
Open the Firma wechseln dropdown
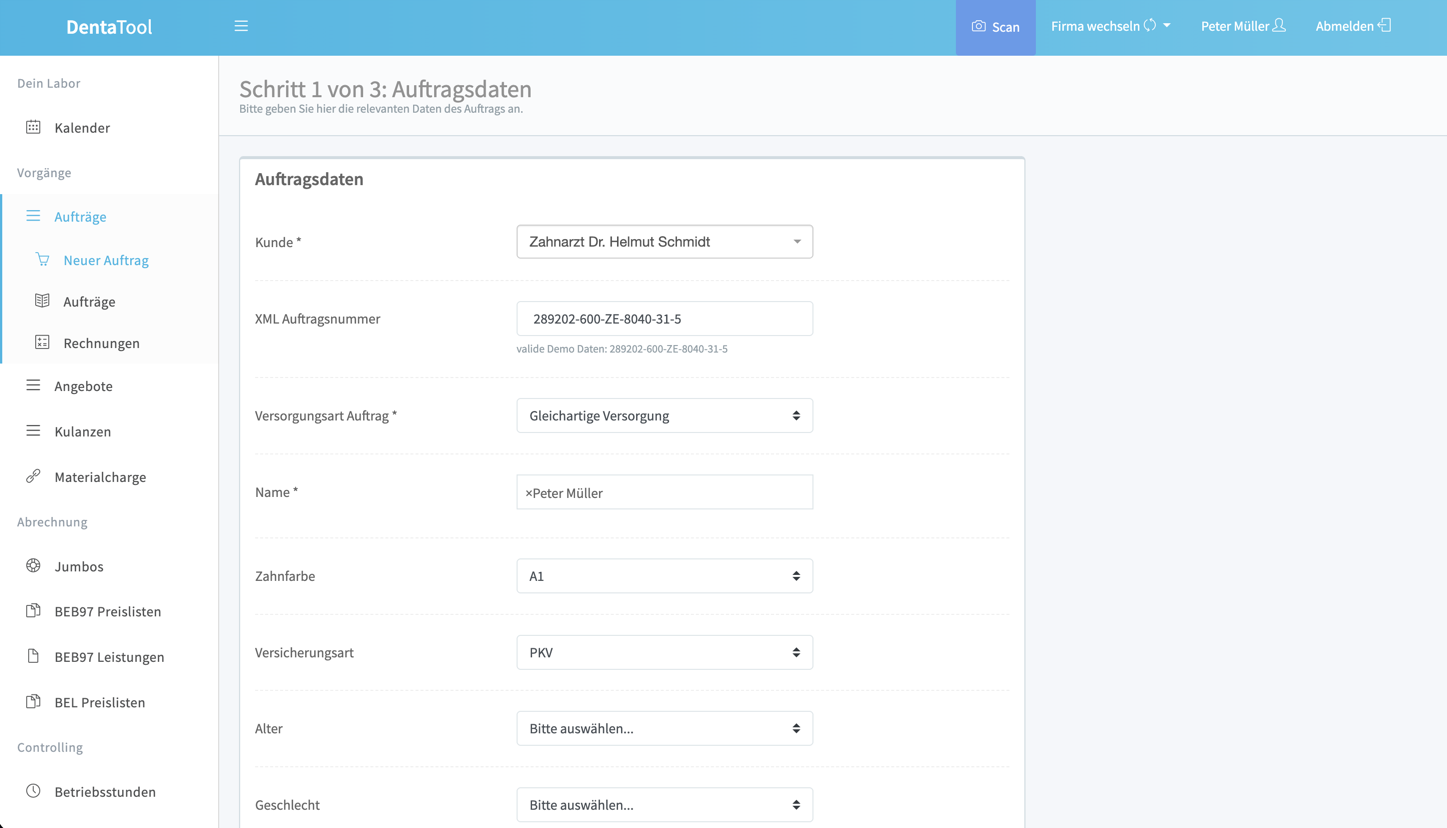1110,26
